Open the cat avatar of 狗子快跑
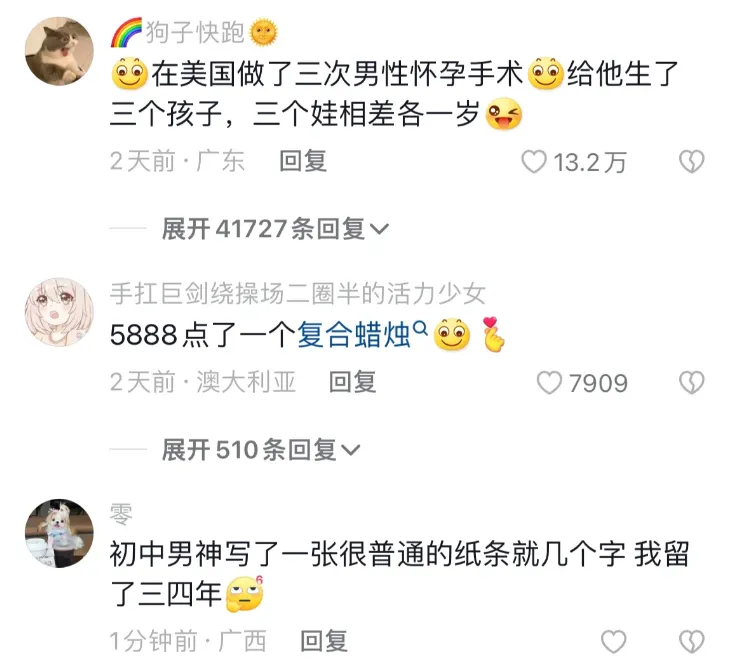 [x=59, y=51]
